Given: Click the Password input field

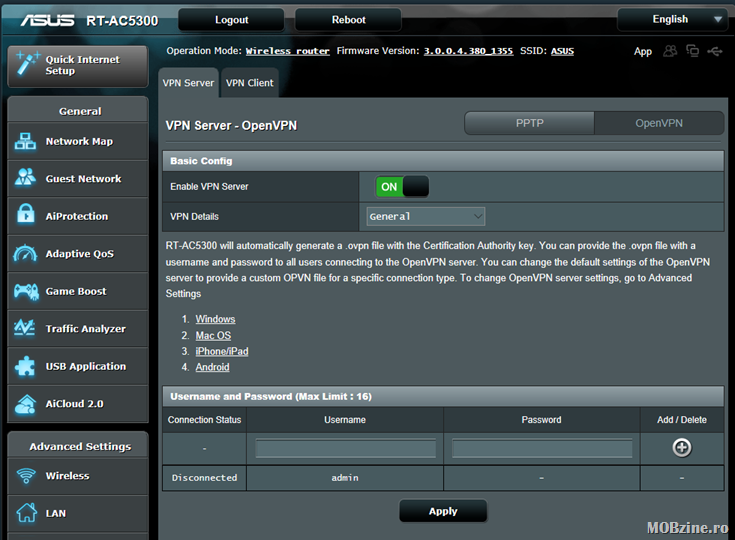Looking at the screenshot, I should click(542, 448).
